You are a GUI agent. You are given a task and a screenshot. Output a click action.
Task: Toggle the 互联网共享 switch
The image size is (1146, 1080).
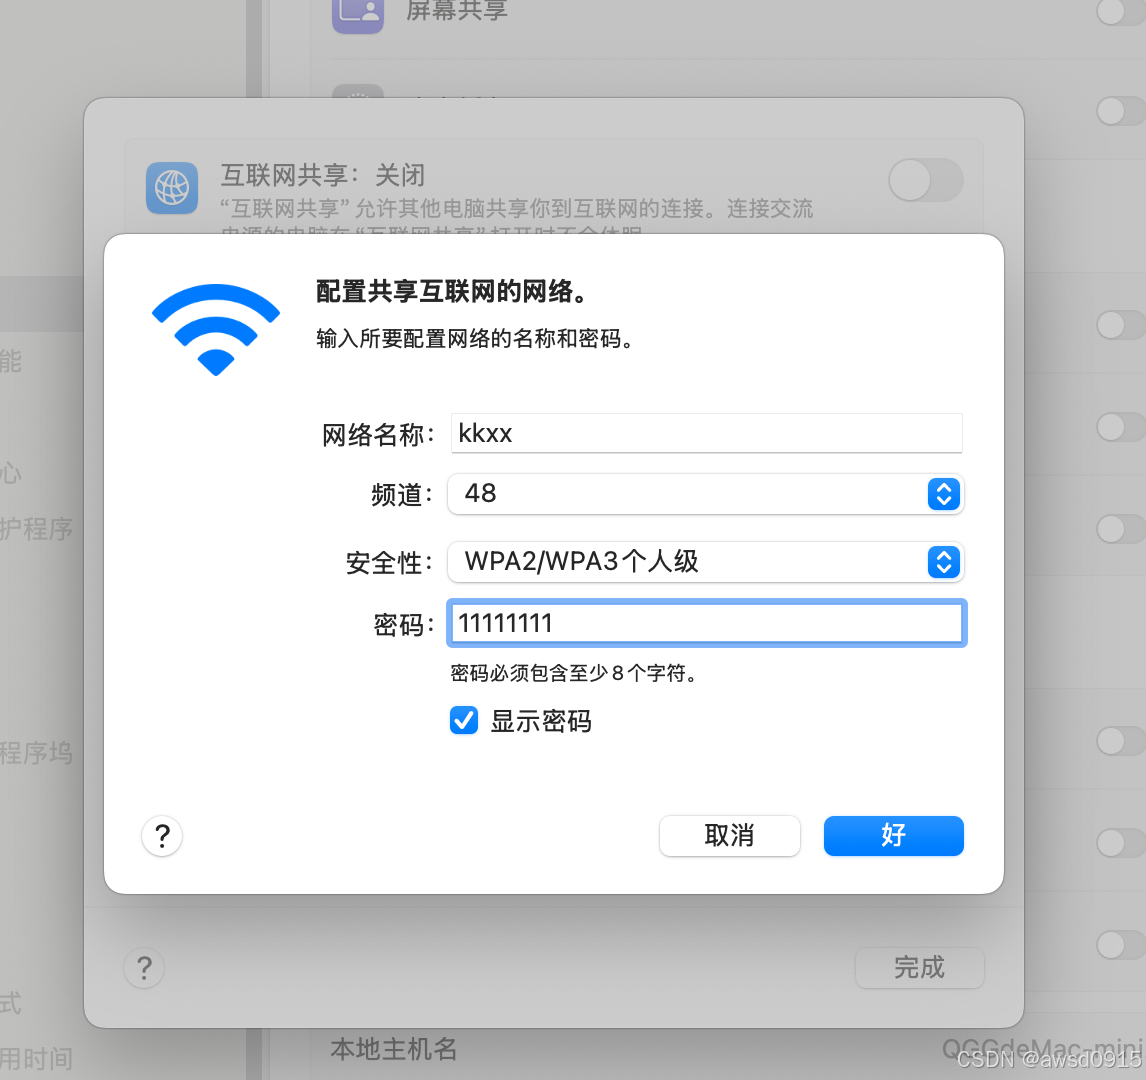coord(926,180)
